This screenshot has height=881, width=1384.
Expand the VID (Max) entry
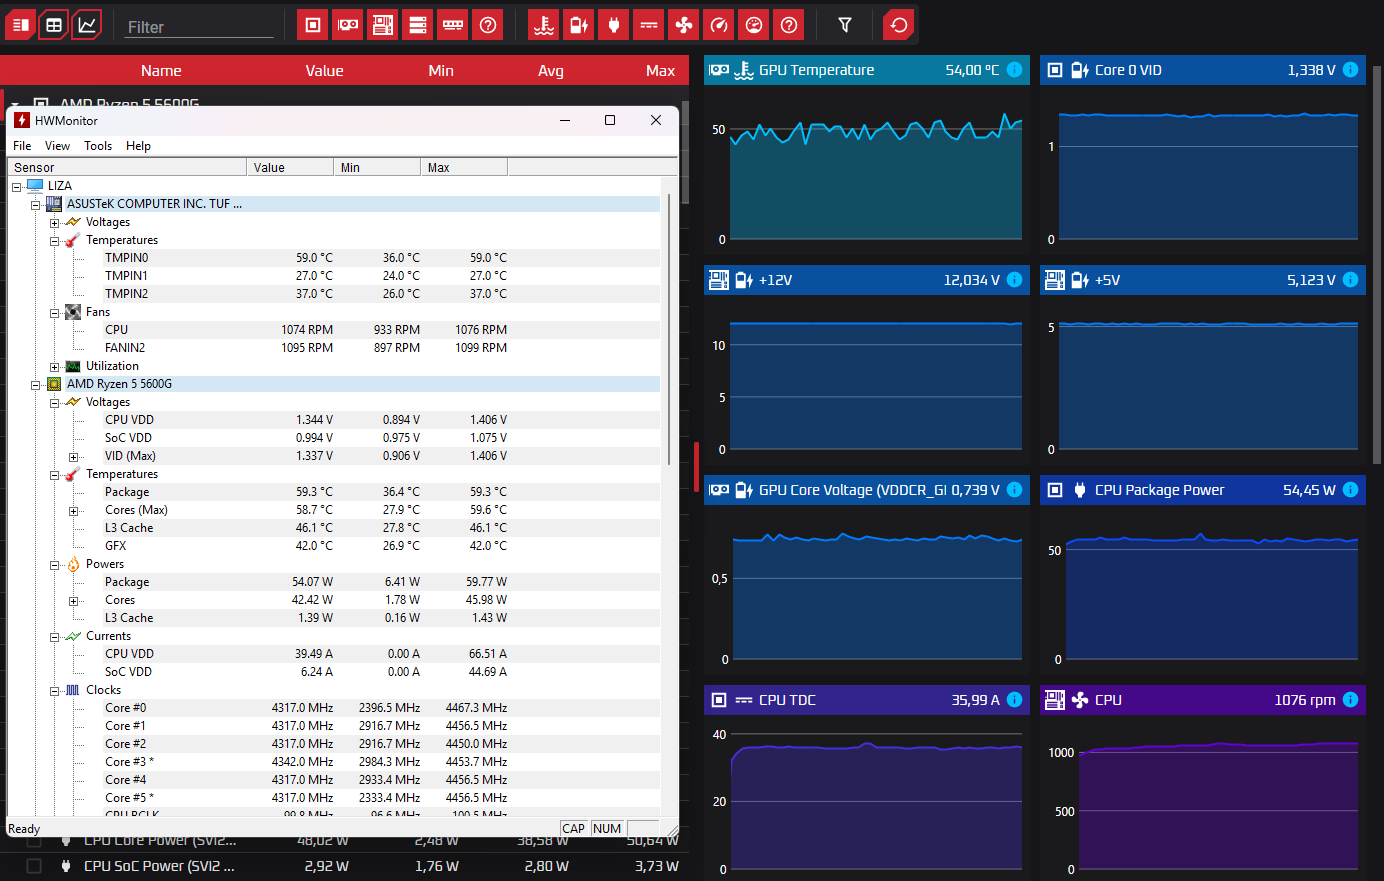coord(73,457)
